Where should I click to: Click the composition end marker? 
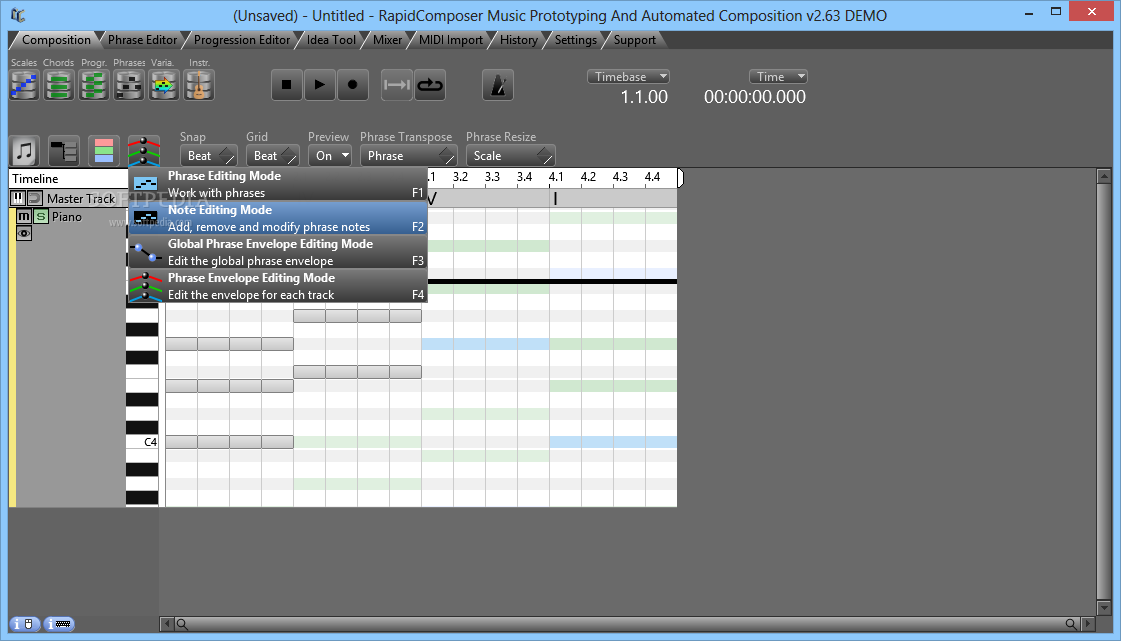[680, 177]
